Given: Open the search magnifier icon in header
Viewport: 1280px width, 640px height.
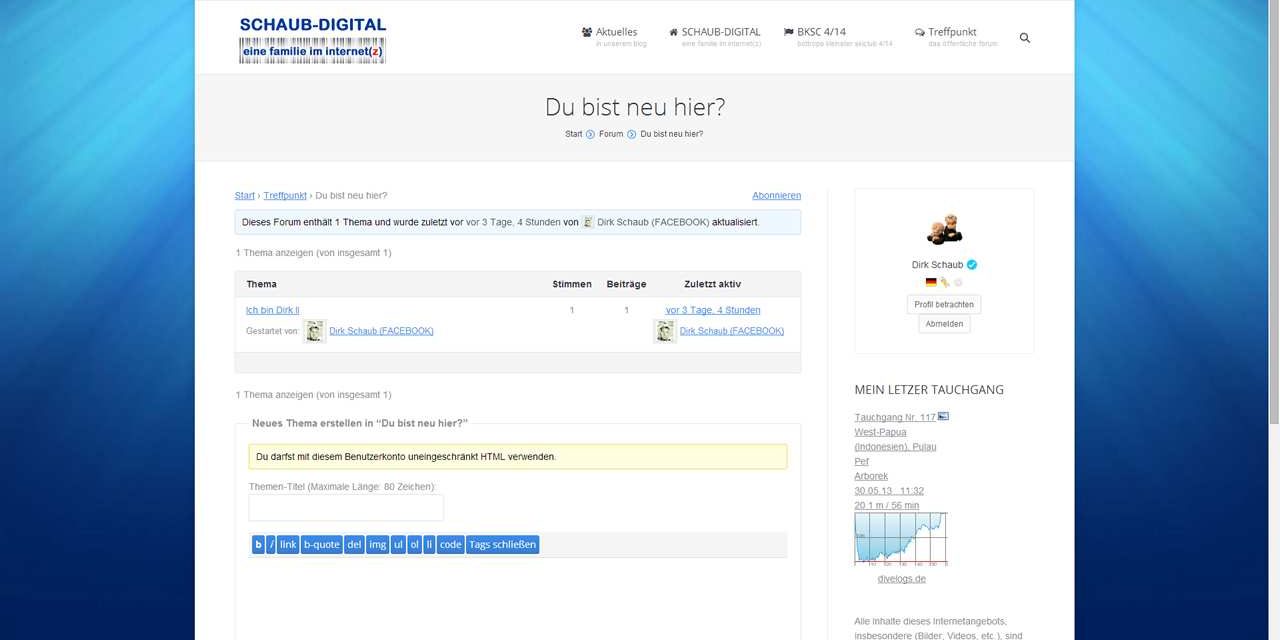Looking at the screenshot, I should pos(1024,38).
